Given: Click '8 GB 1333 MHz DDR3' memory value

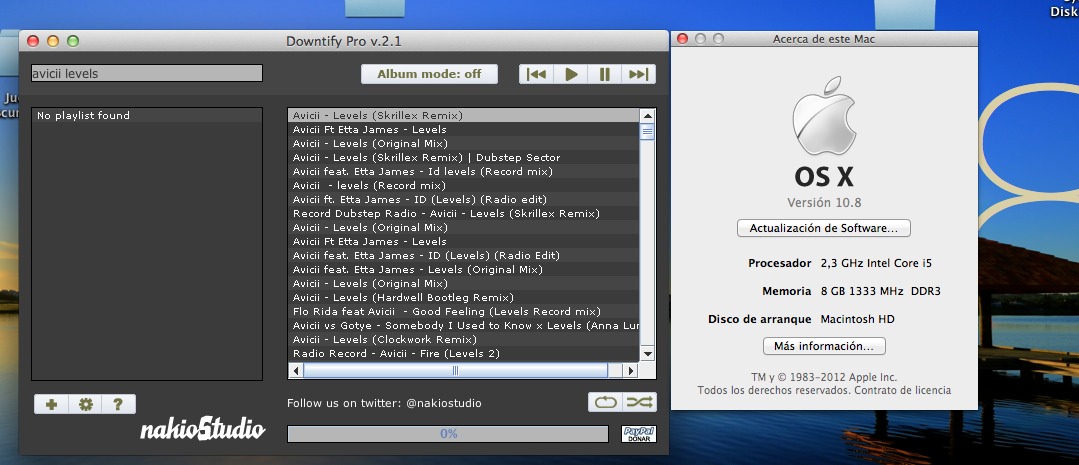Looking at the screenshot, I should pyautogui.click(x=880, y=292).
